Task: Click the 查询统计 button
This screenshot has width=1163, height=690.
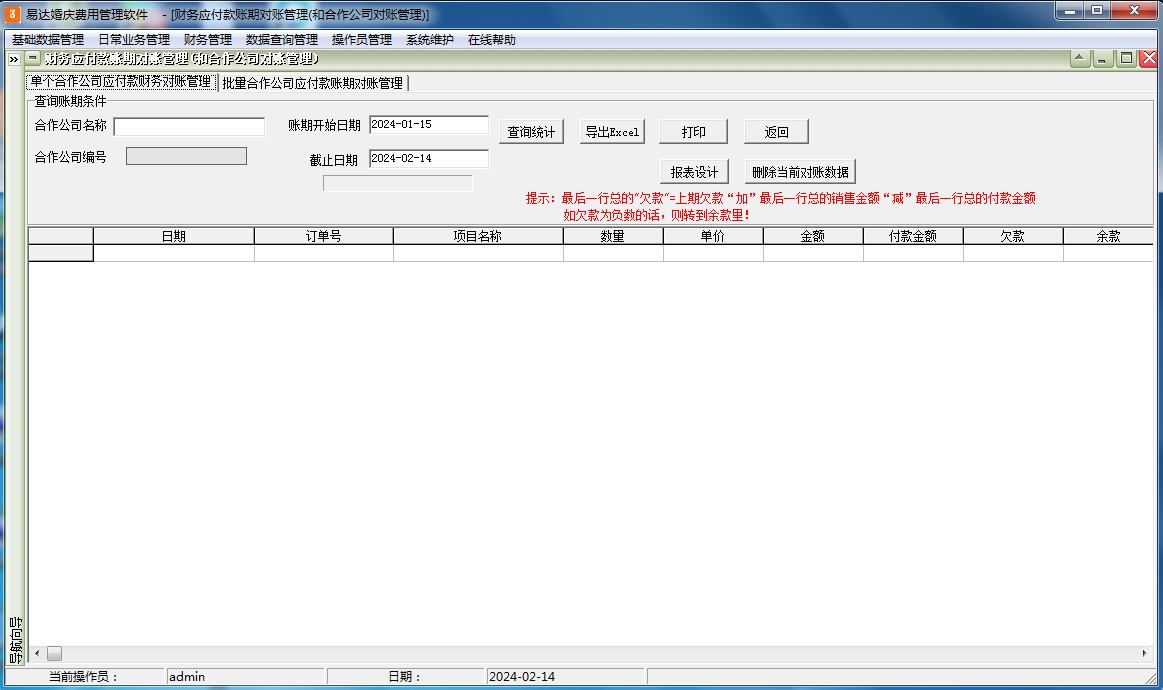Action: [531, 132]
